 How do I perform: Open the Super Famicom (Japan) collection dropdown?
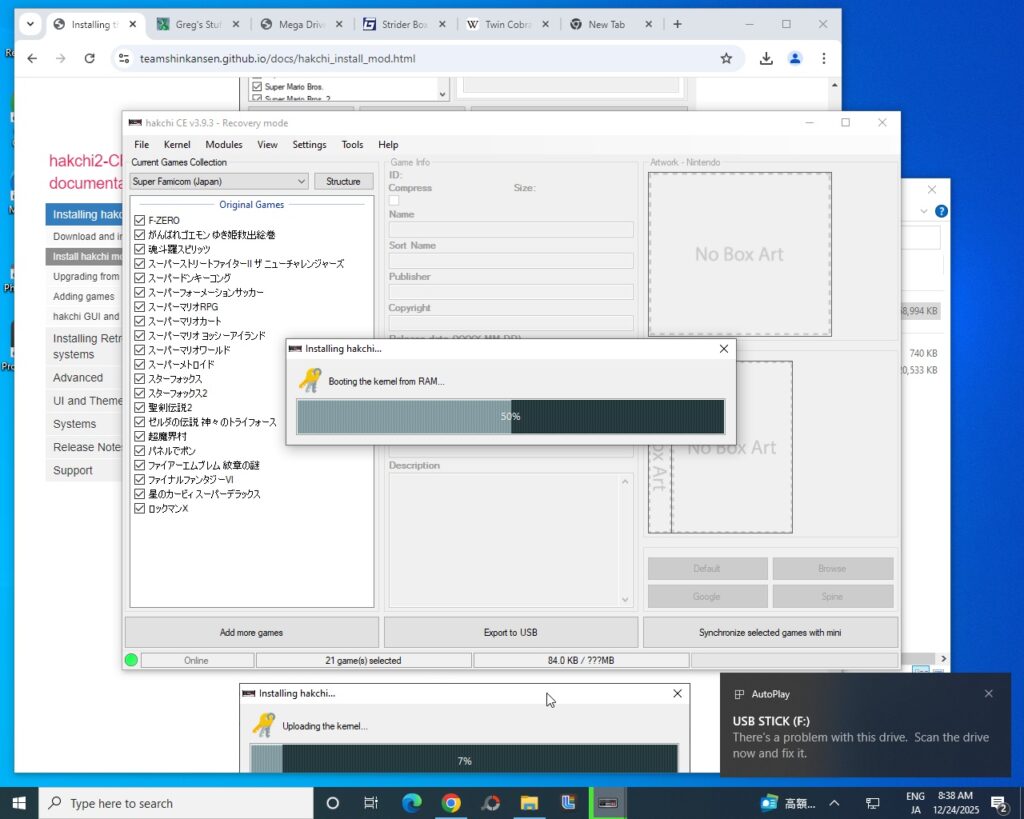tap(219, 182)
